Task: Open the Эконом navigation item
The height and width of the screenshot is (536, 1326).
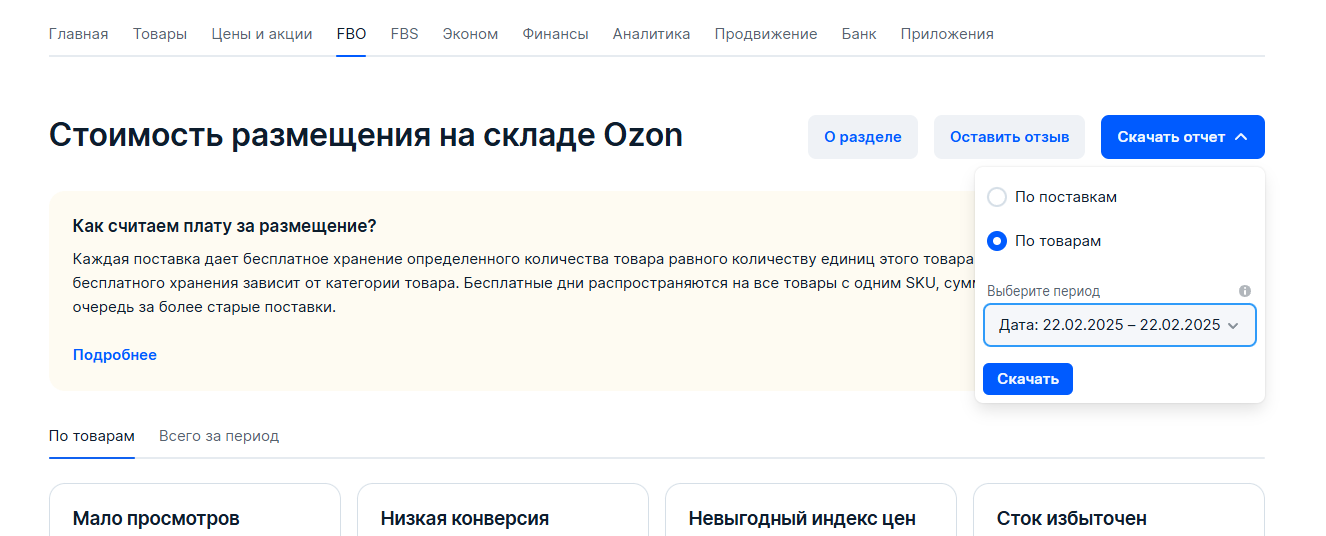Action: 470,34
